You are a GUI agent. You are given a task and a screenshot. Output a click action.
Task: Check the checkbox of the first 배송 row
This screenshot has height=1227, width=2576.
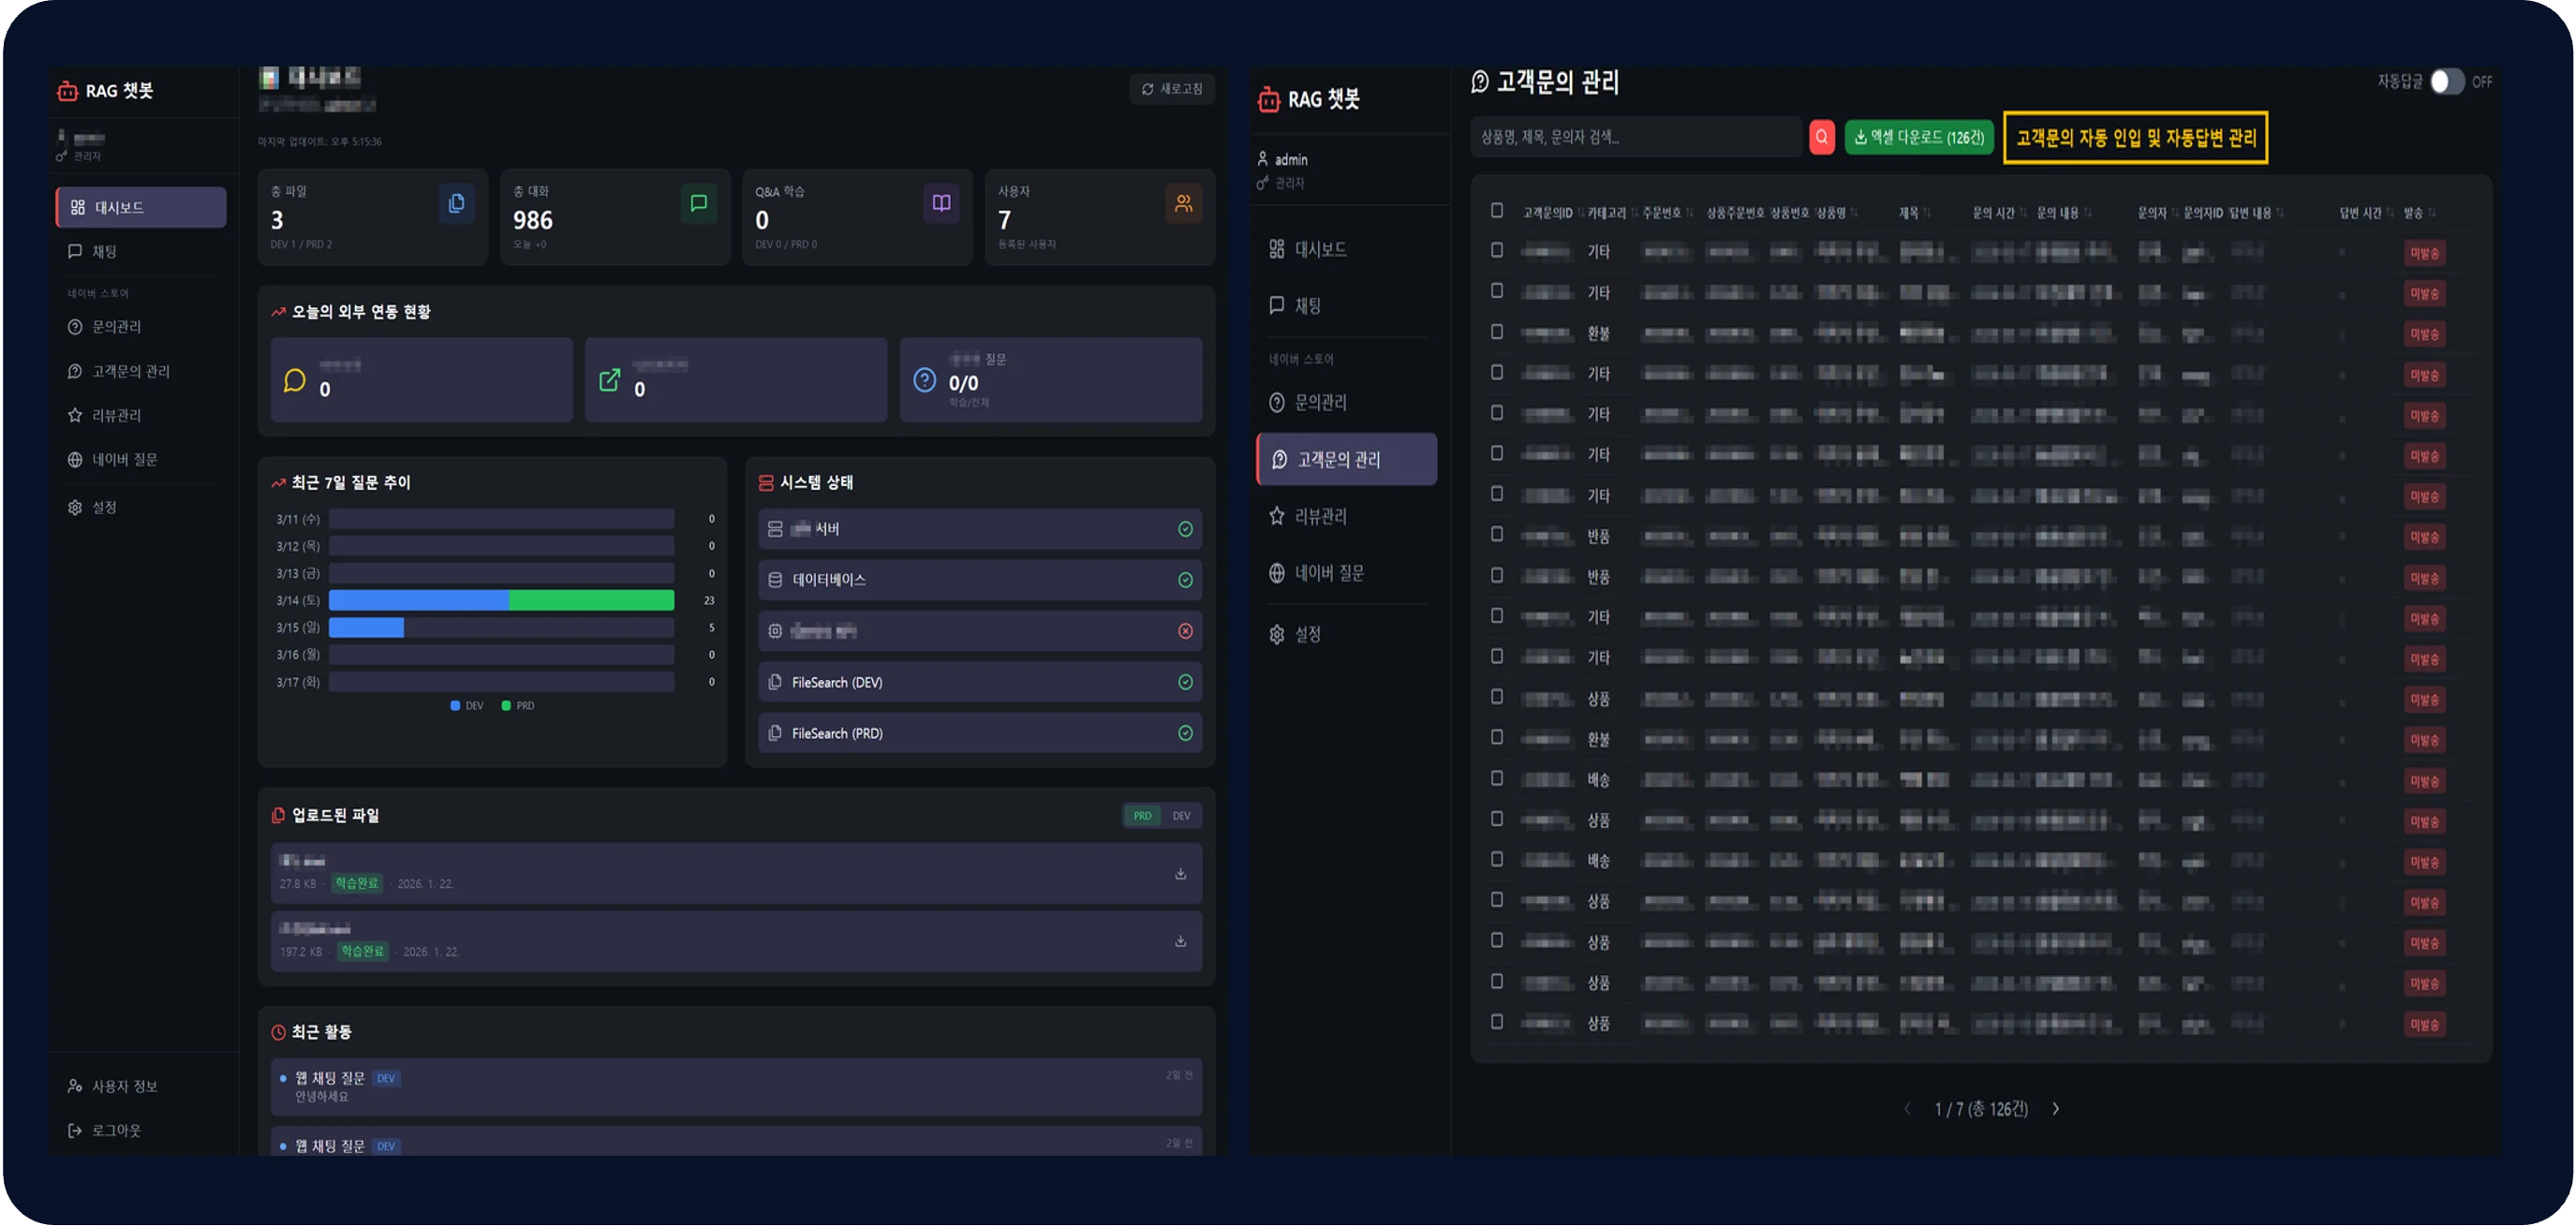(1497, 779)
